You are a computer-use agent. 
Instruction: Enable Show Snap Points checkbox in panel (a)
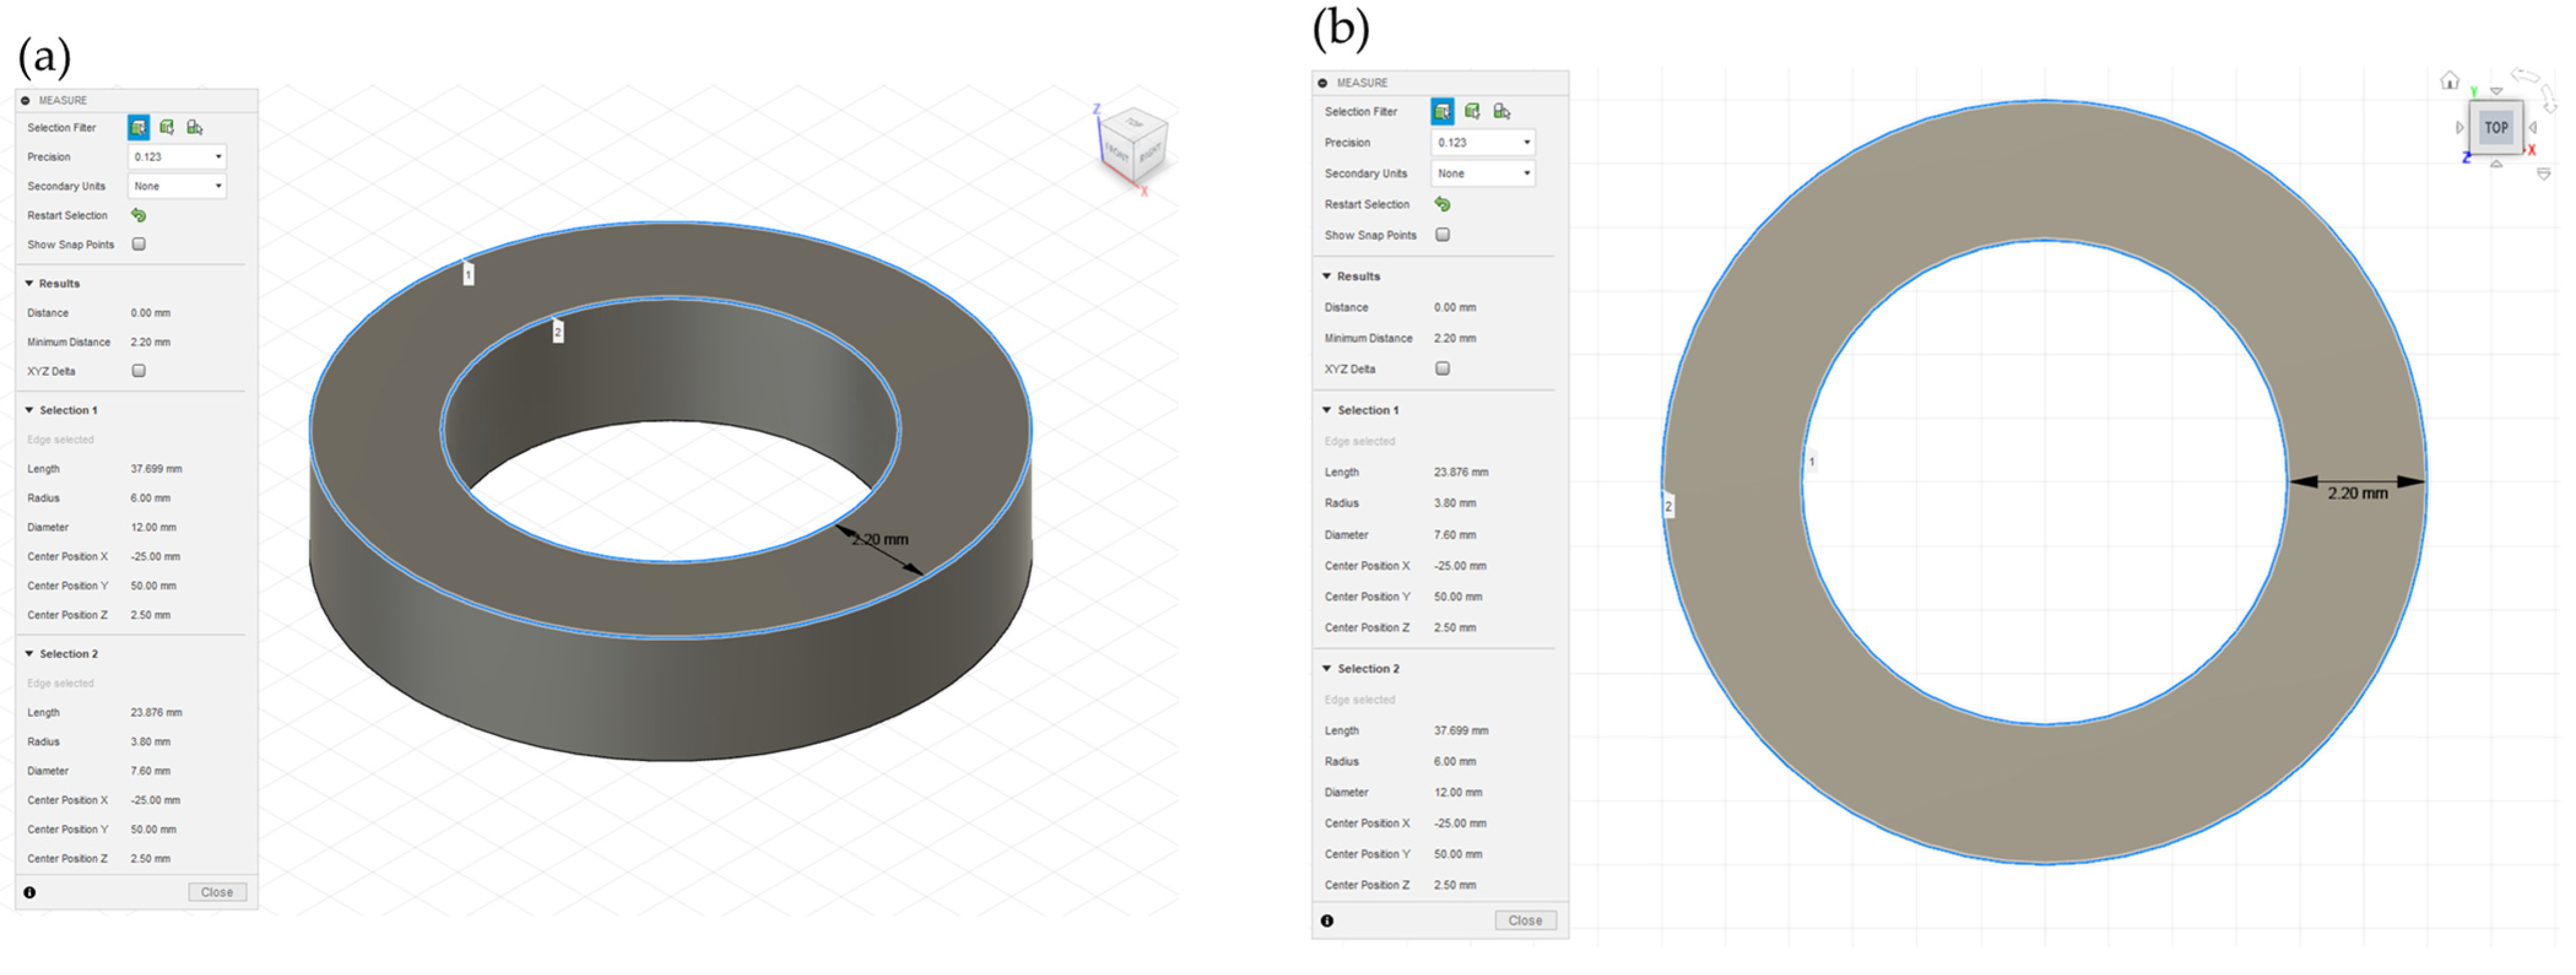tap(139, 244)
